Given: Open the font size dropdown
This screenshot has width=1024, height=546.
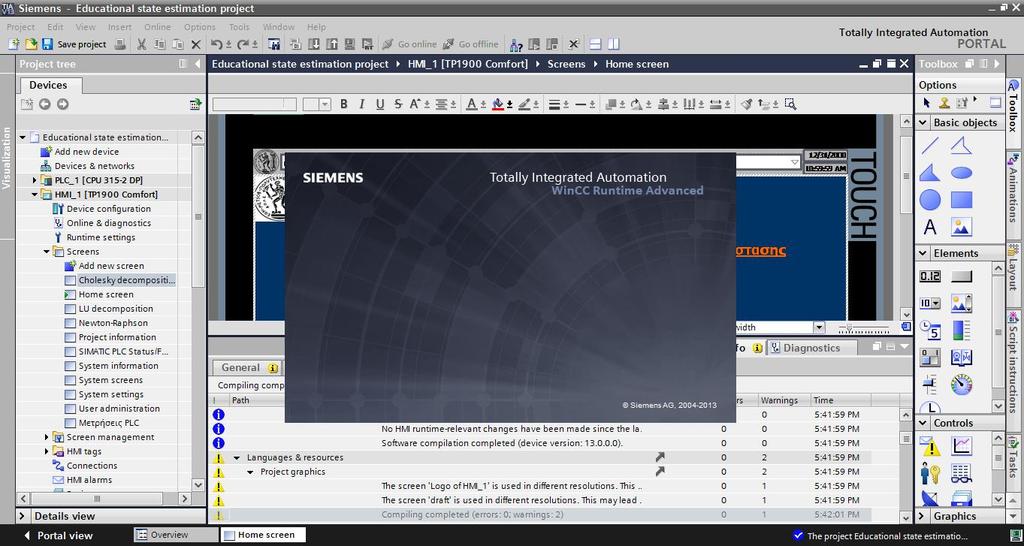Looking at the screenshot, I should 325,104.
